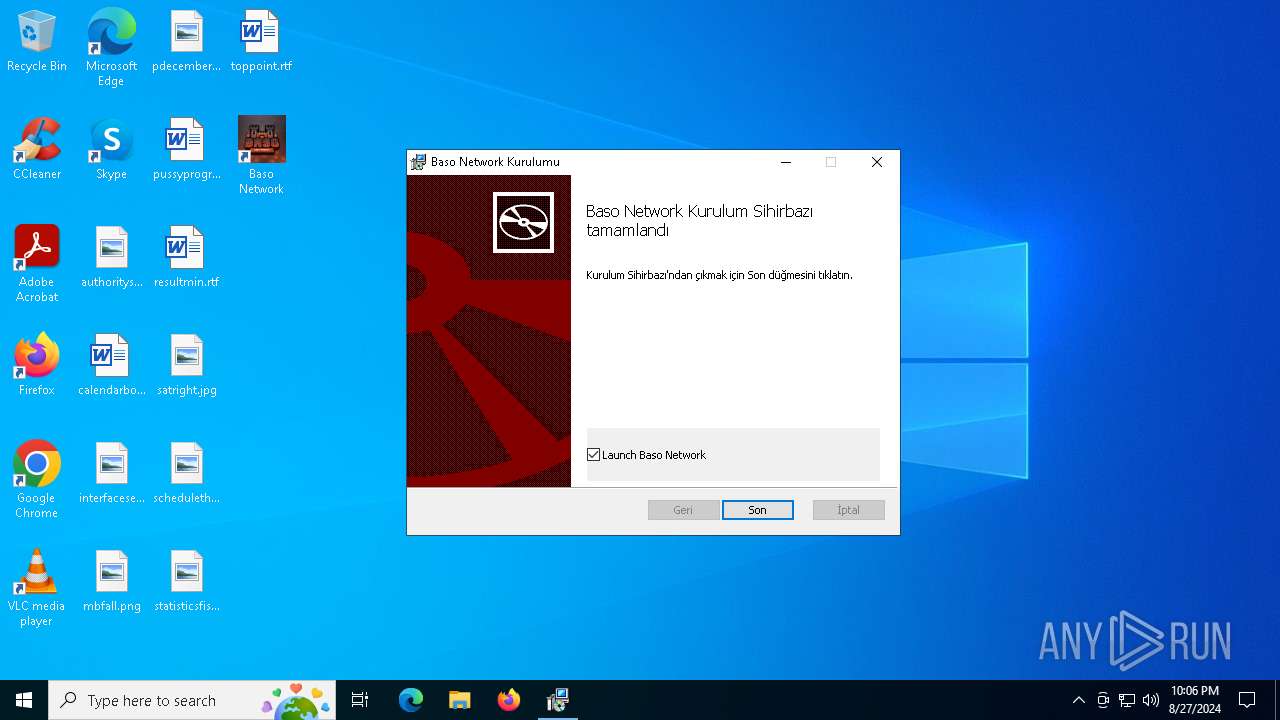Open Edge from the taskbar
The width and height of the screenshot is (1280, 720).
pyautogui.click(x=411, y=700)
